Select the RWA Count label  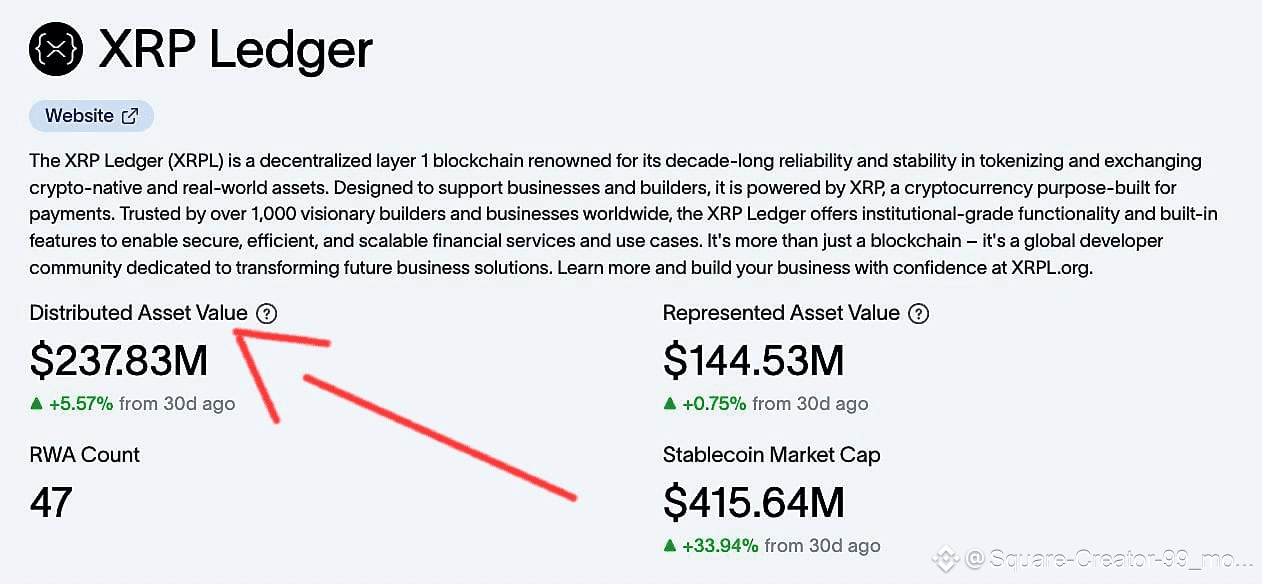[x=84, y=454]
